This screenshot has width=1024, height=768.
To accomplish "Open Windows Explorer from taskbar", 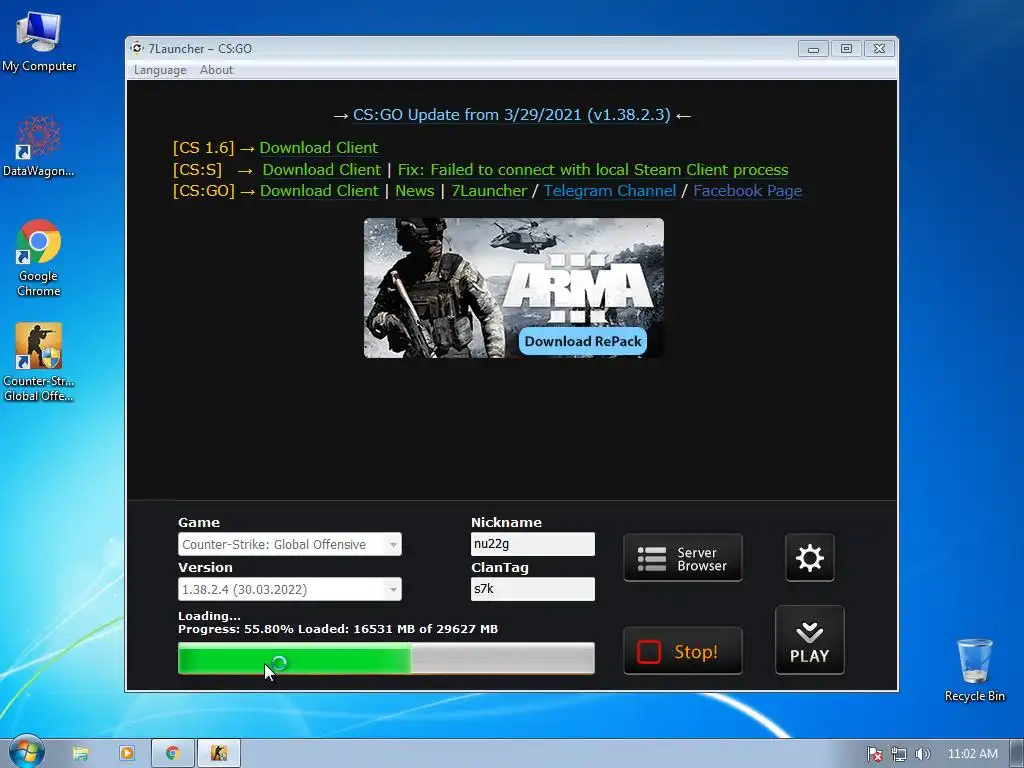I will (x=80, y=754).
